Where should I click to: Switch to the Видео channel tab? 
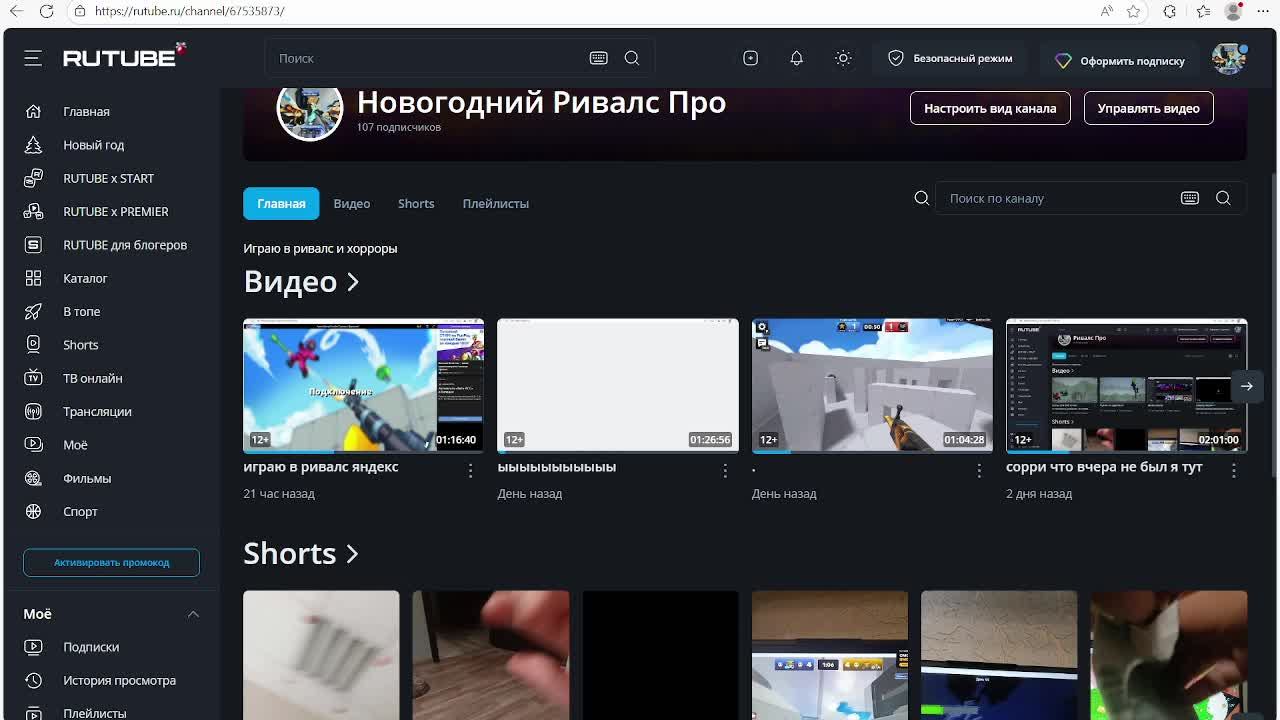click(351, 203)
